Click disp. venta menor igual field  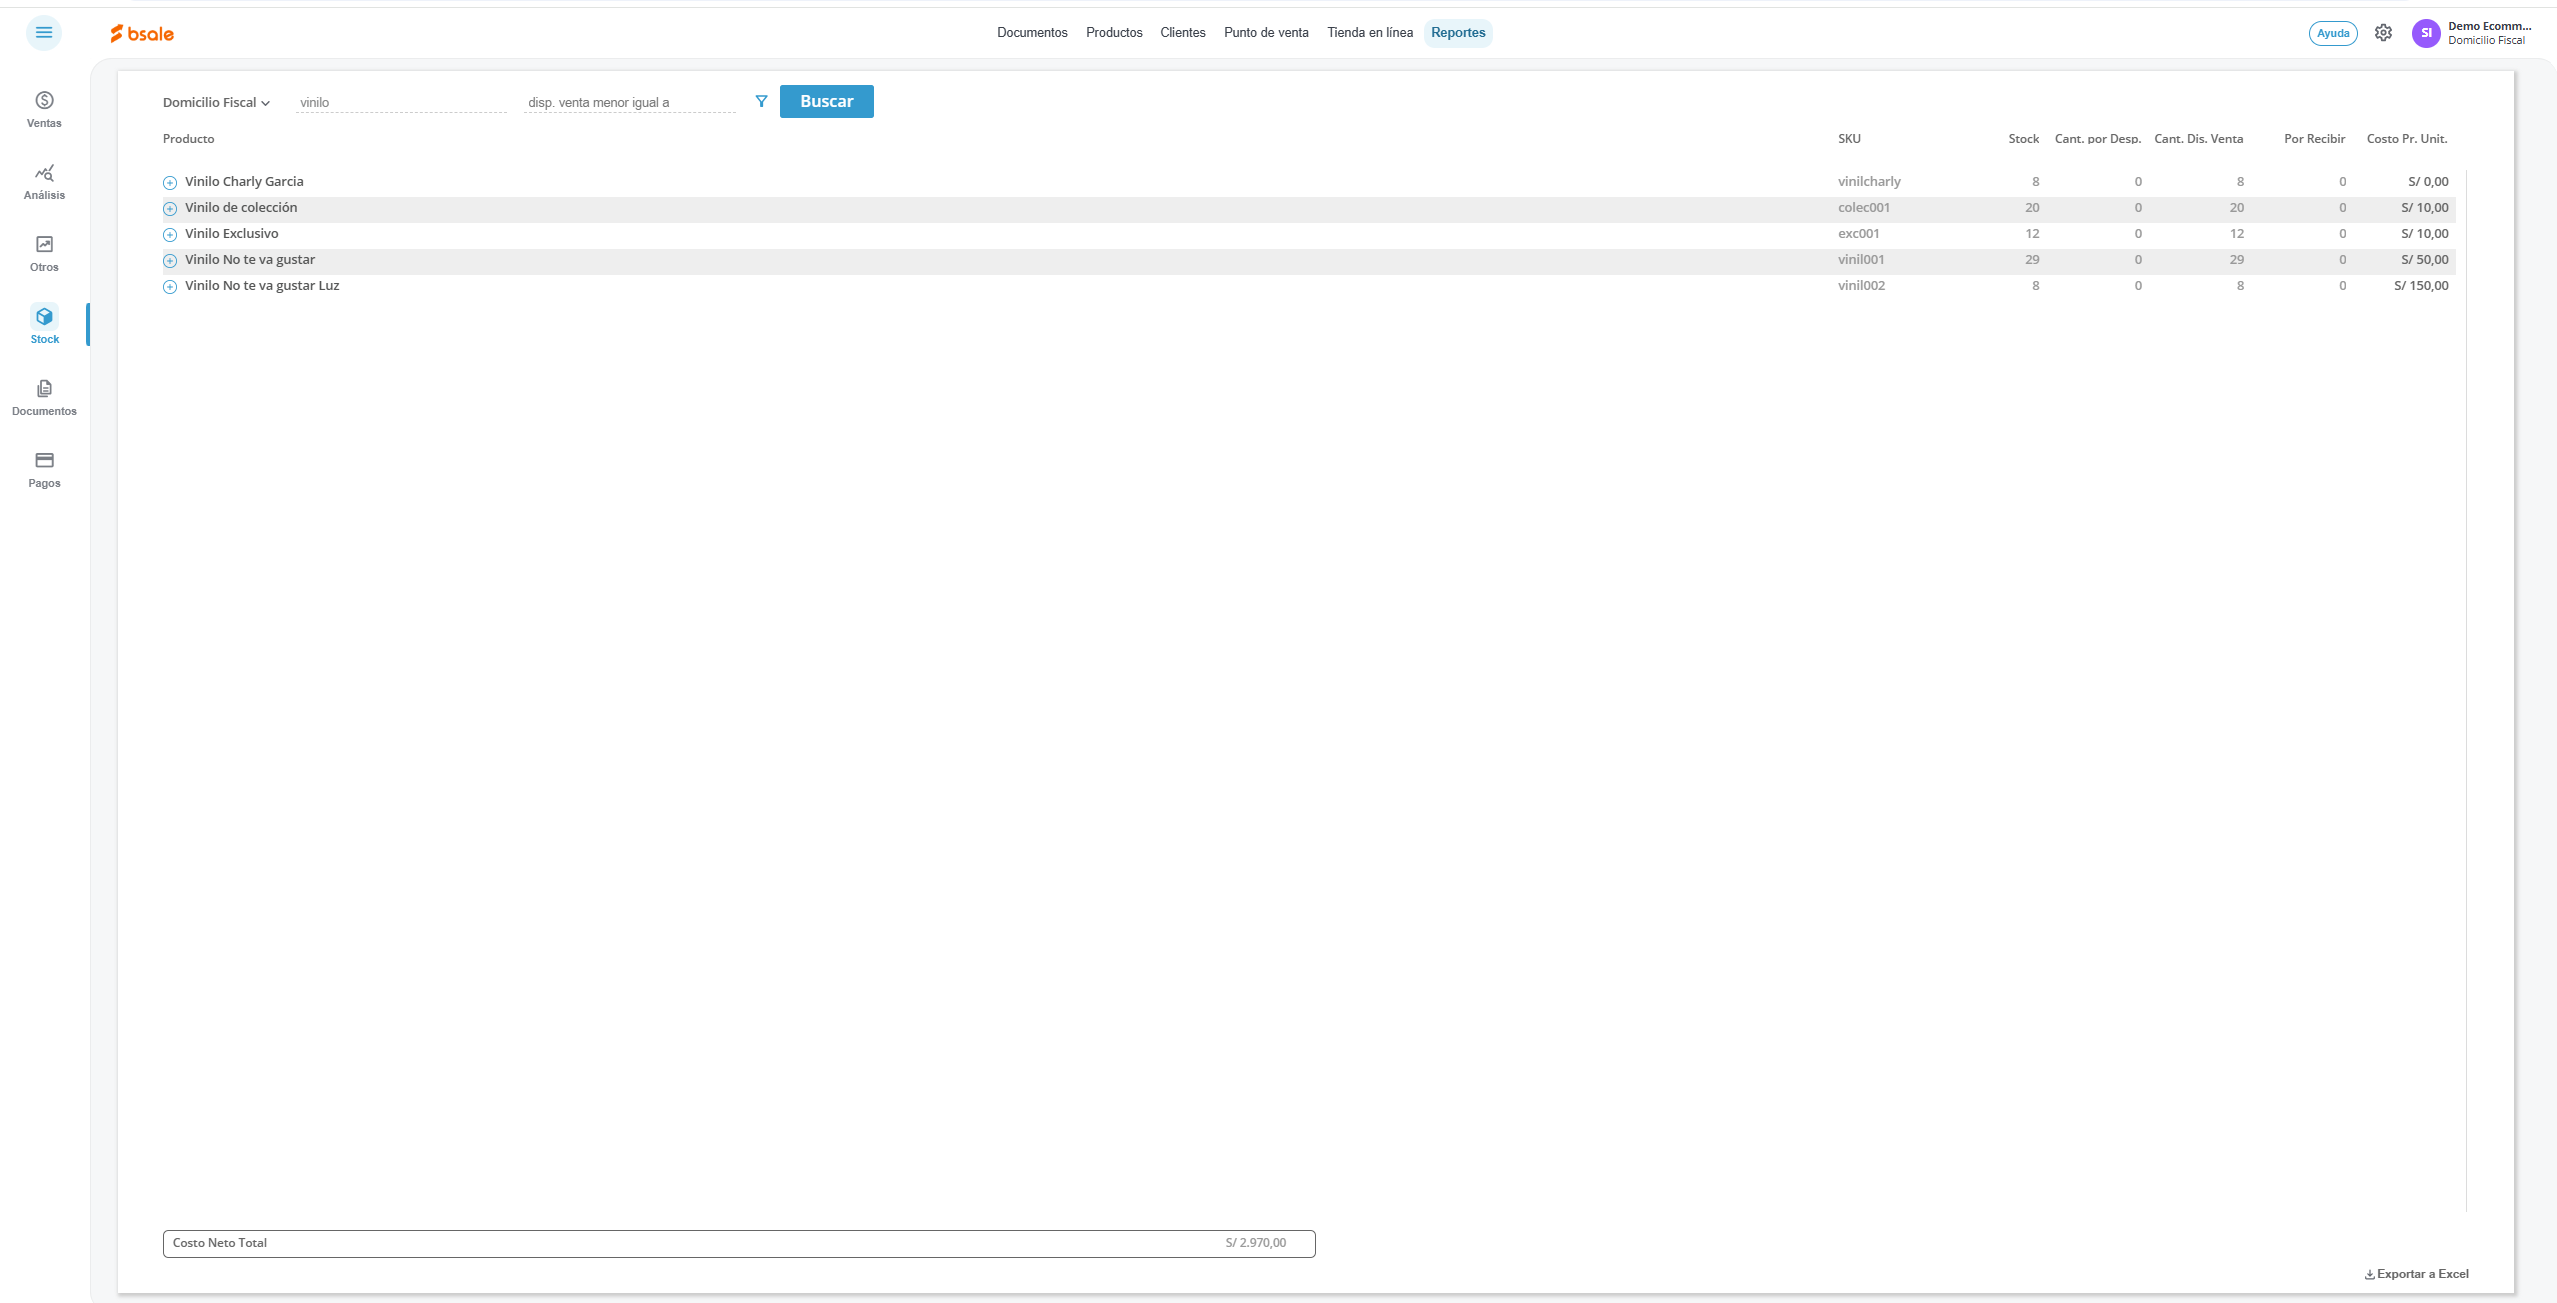tap(629, 102)
